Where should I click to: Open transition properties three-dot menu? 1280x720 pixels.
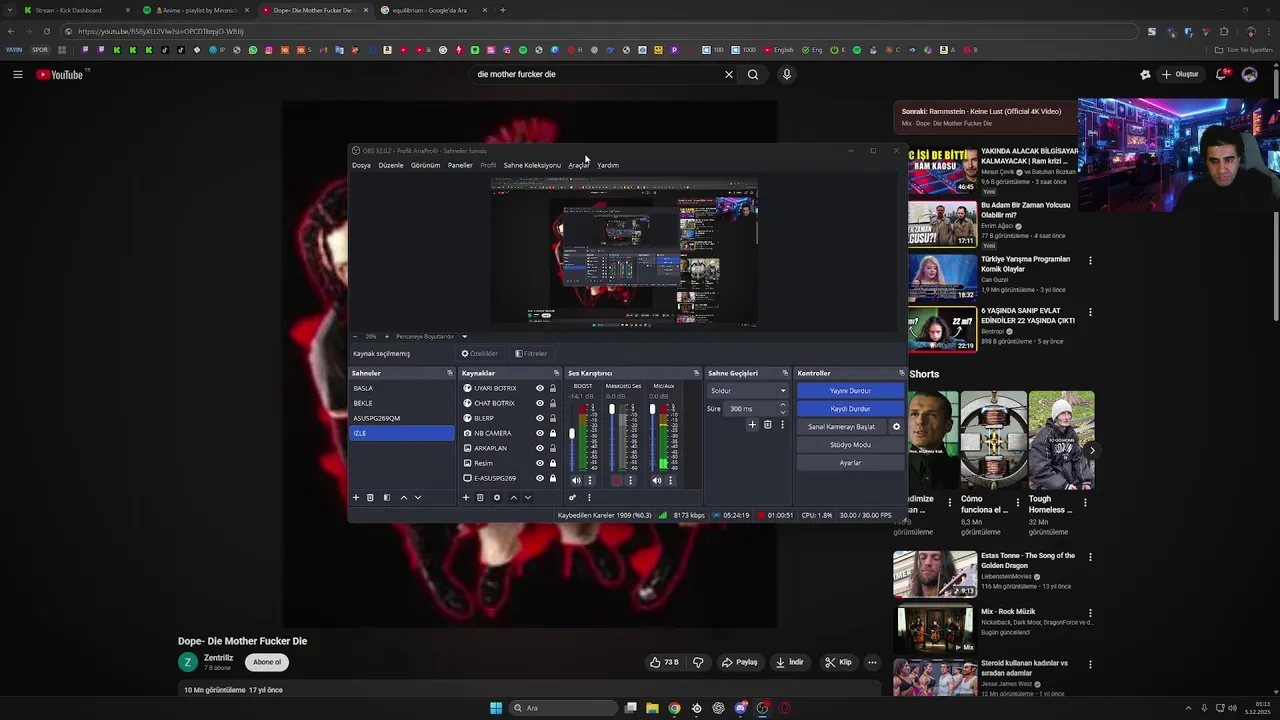click(782, 425)
